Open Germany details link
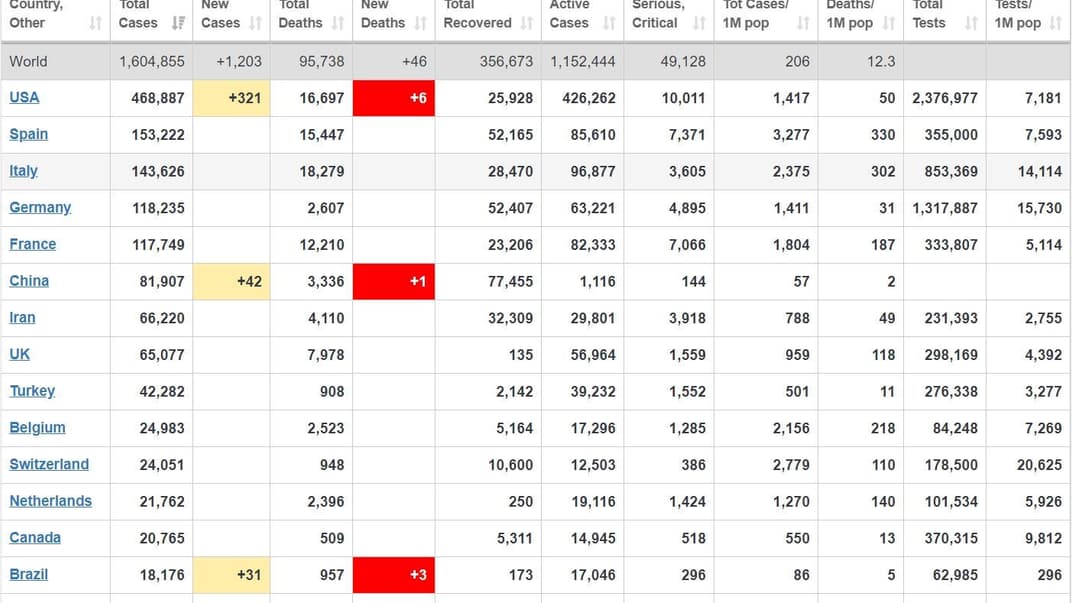Screen dimensions: 1072x603 [x=40, y=207]
